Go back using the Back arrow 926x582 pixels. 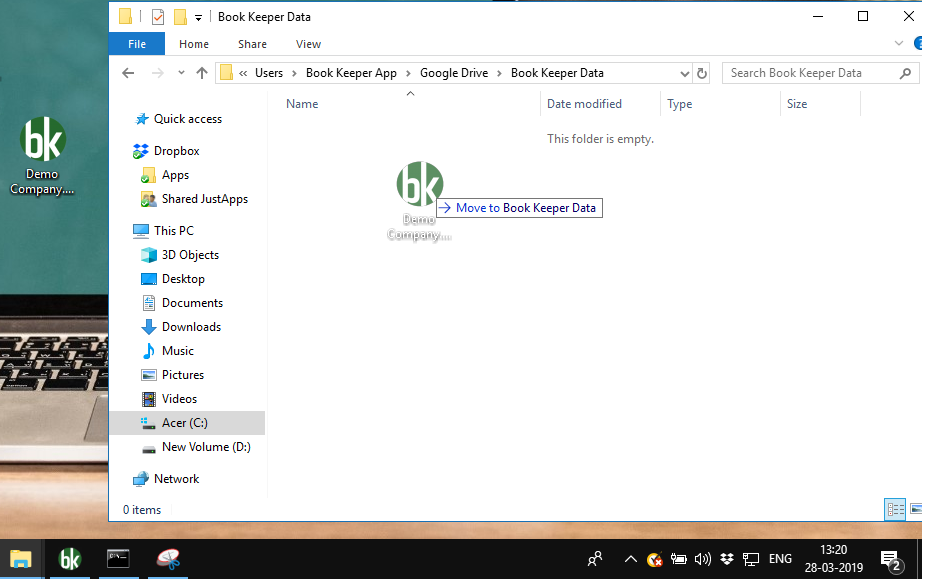click(128, 73)
